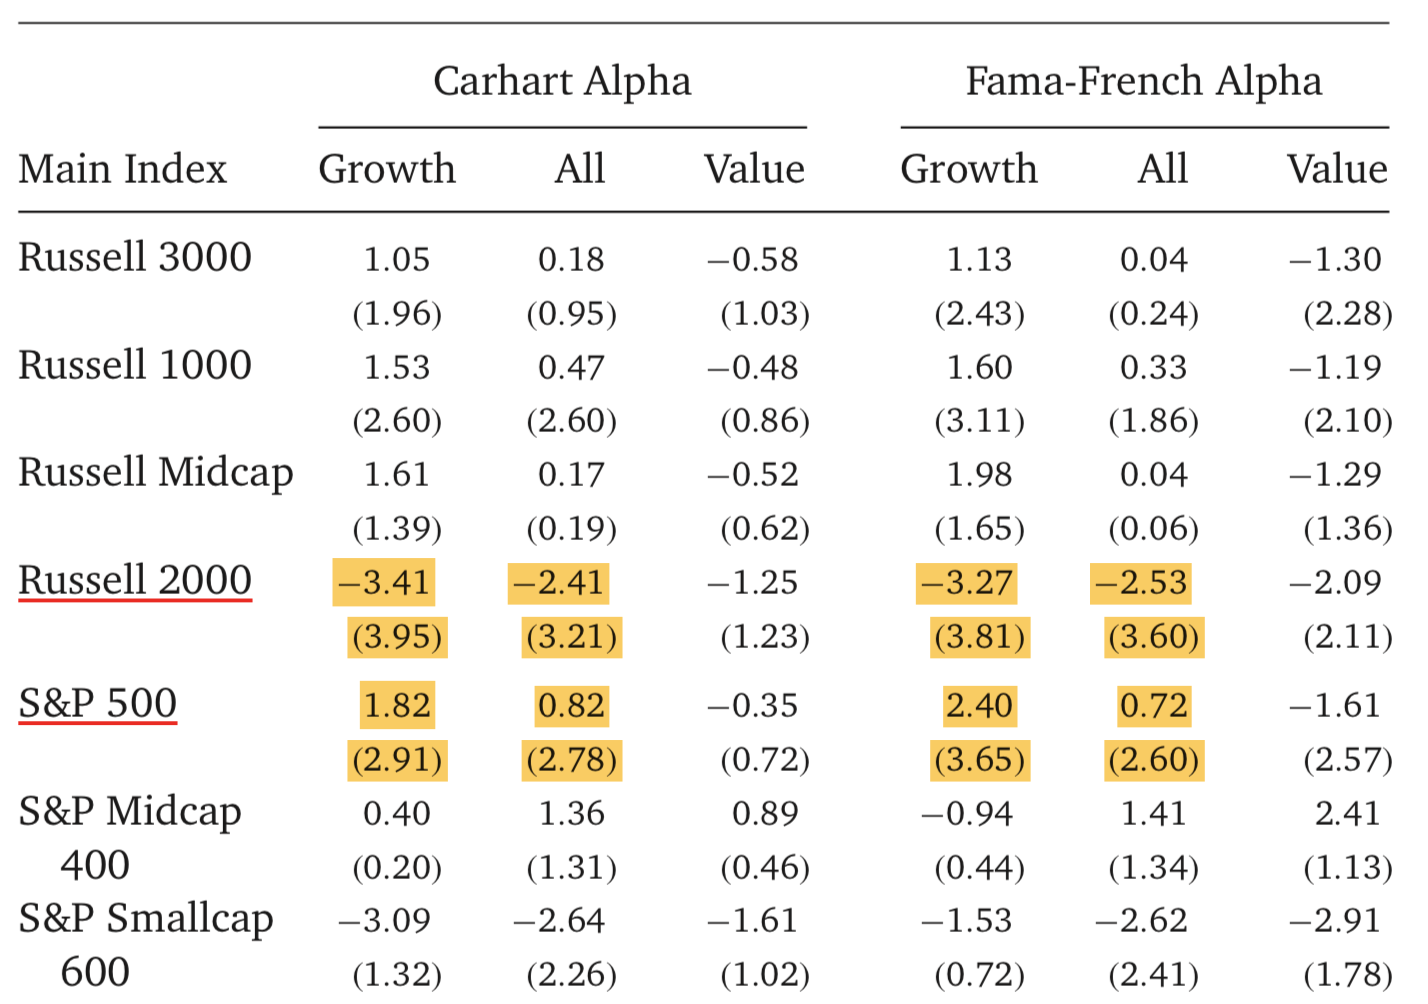
Task: Click the 0.89 value in S&P Midcap row
Action: coord(765,814)
